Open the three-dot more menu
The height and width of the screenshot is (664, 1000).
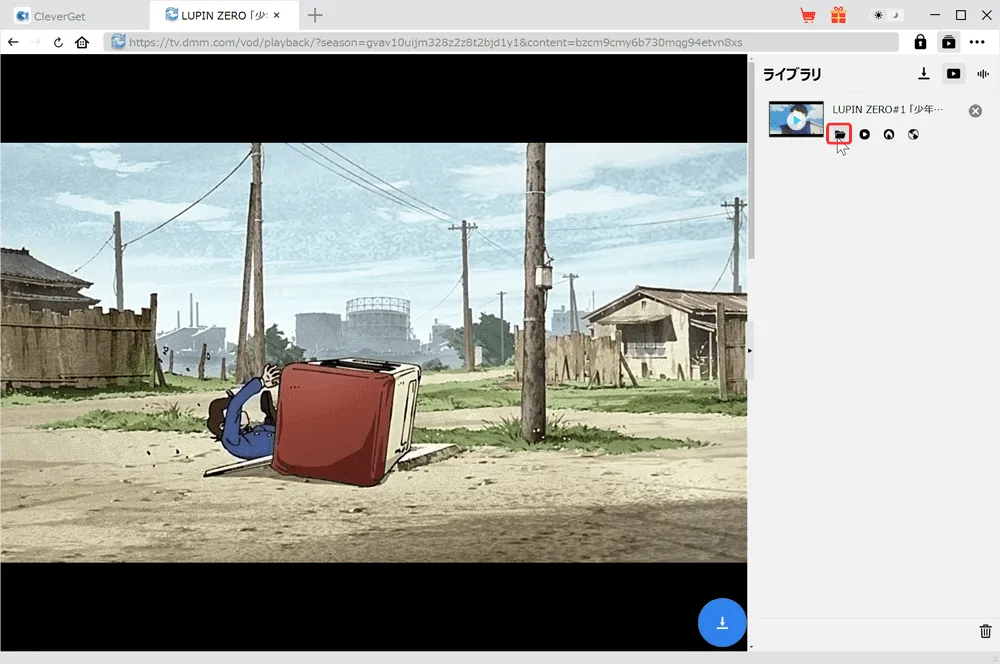[x=977, y=42]
